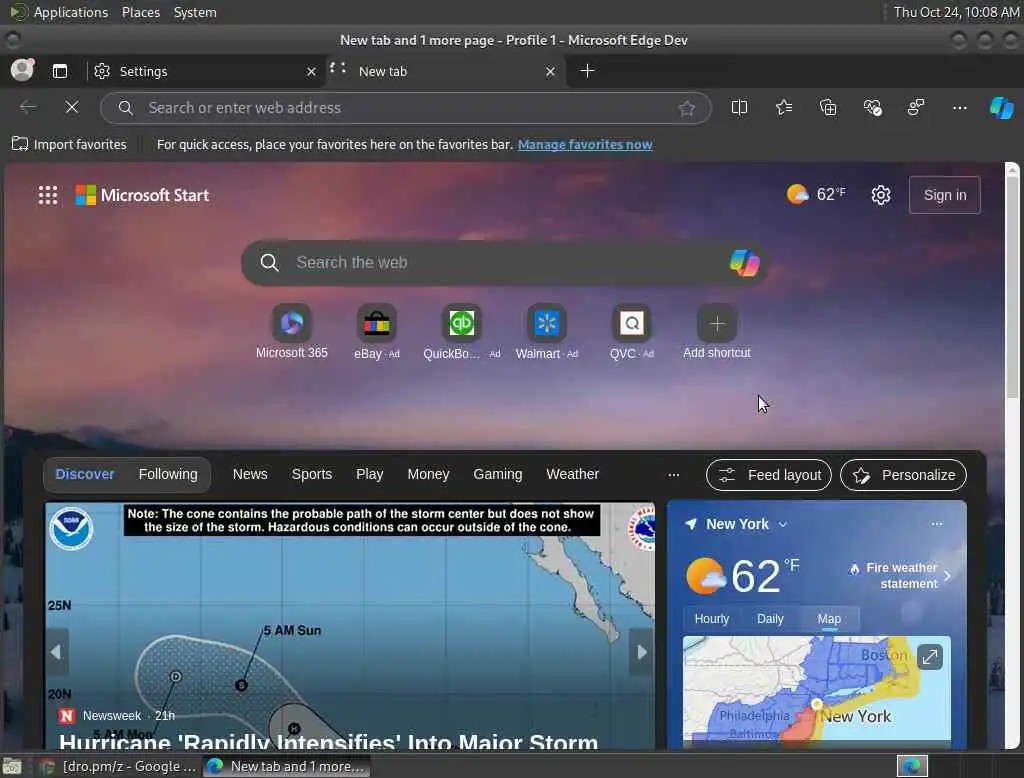Open Fire weather statement alert
1024x778 pixels.
click(x=901, y=575)
